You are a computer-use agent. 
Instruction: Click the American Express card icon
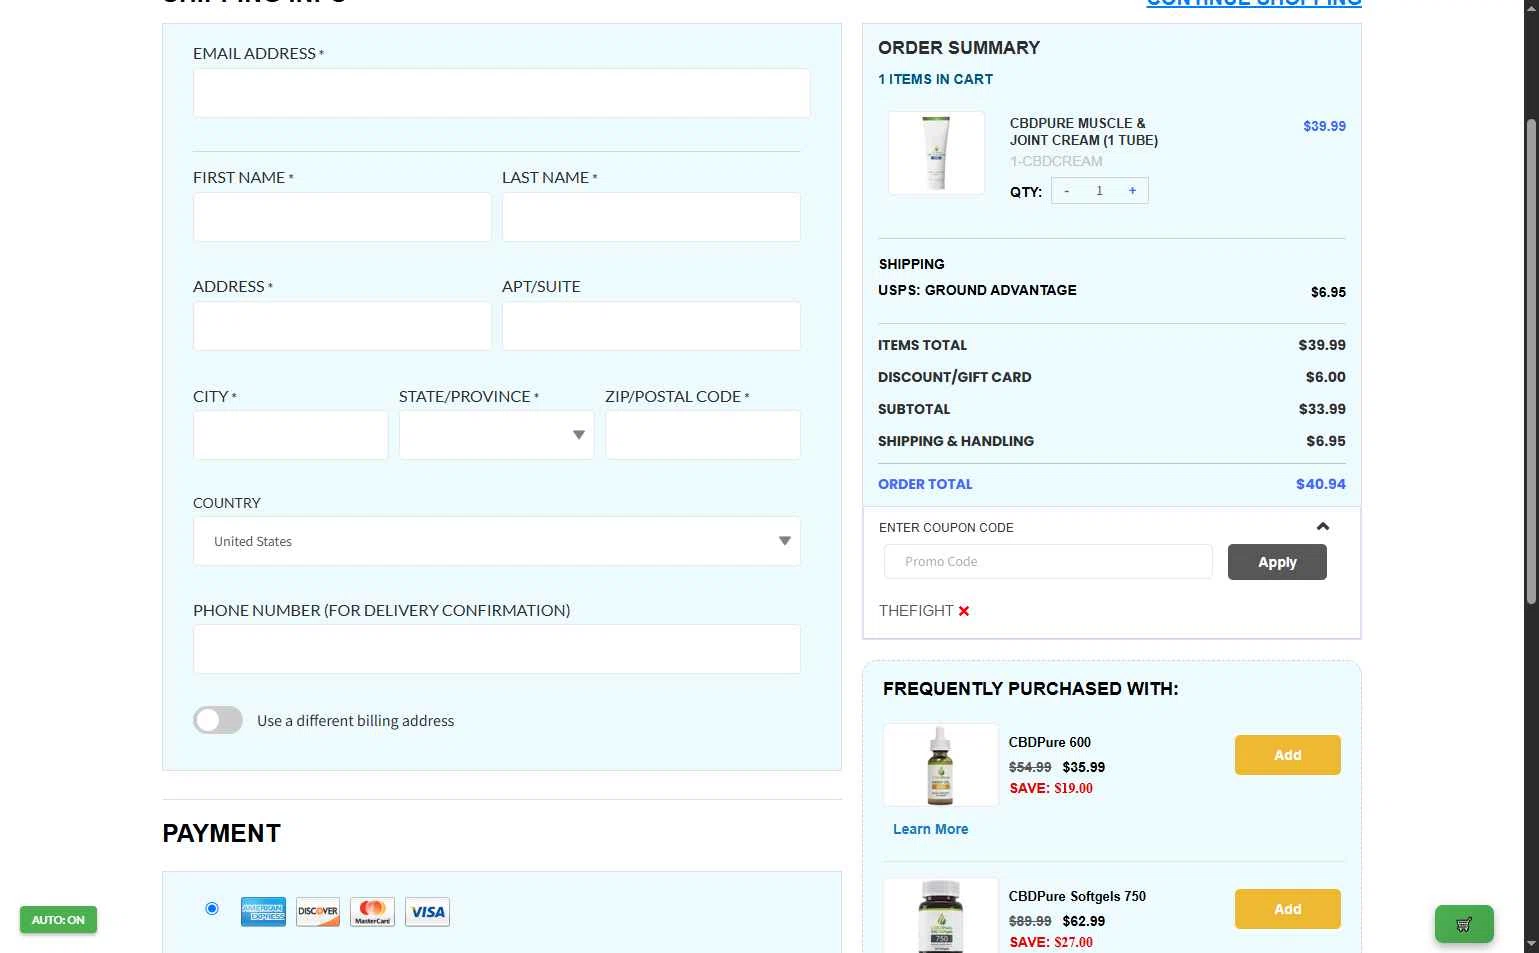coord(263,912)
